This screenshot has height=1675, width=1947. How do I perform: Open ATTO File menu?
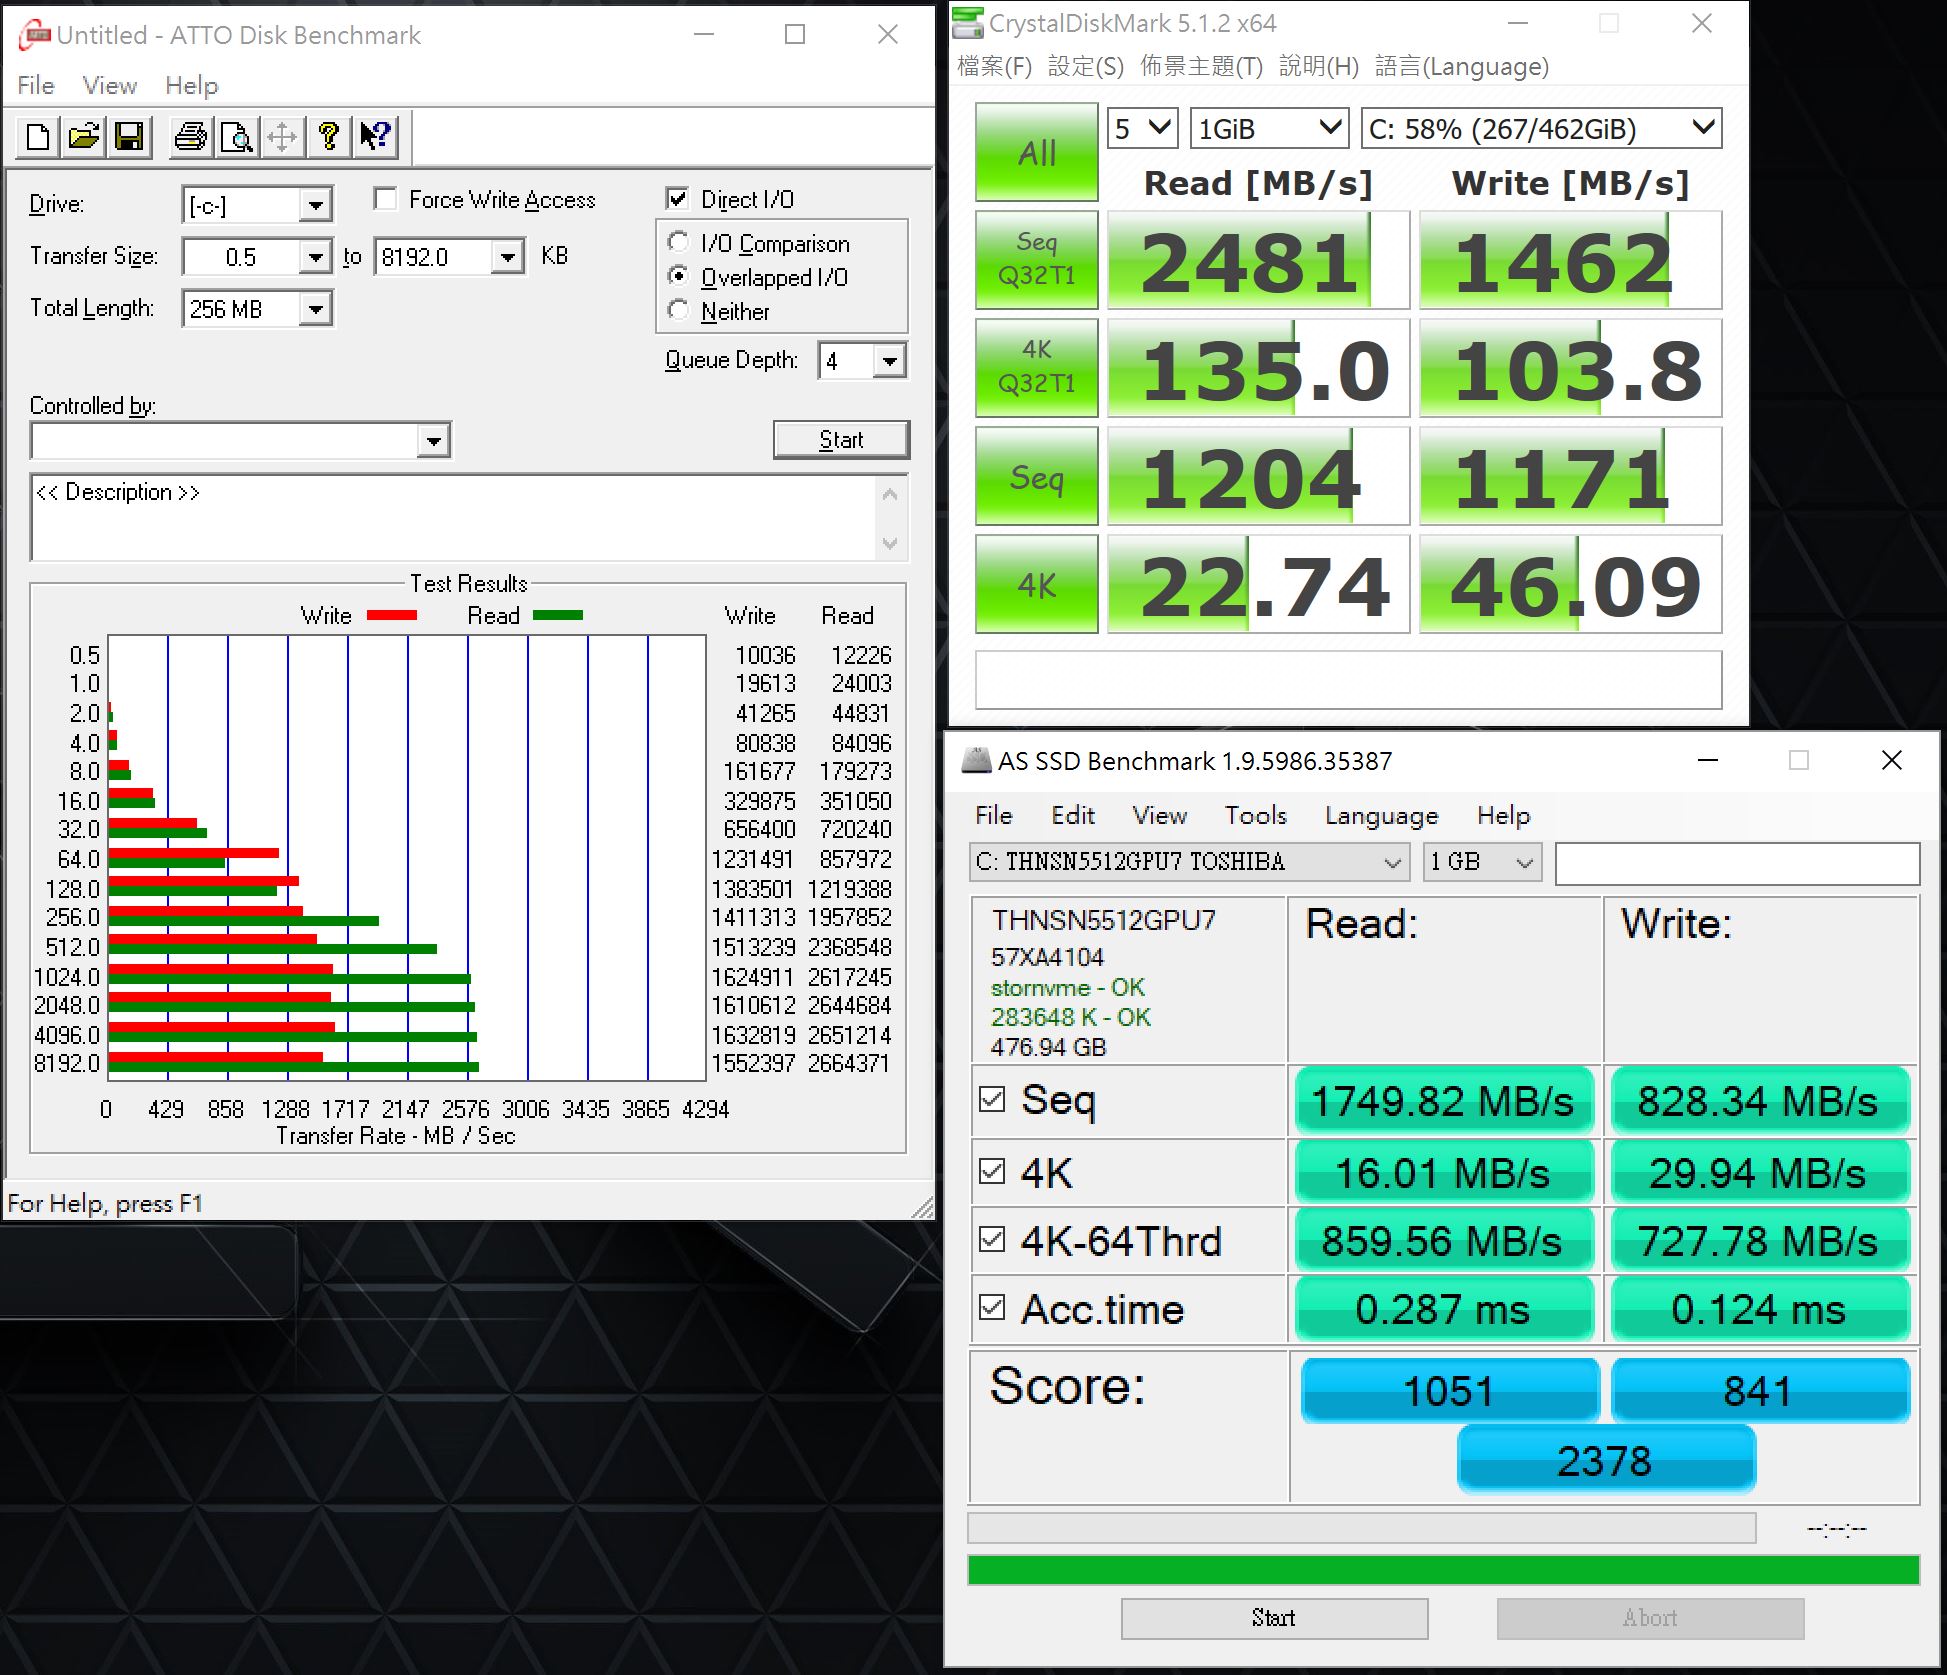(36, 86)
